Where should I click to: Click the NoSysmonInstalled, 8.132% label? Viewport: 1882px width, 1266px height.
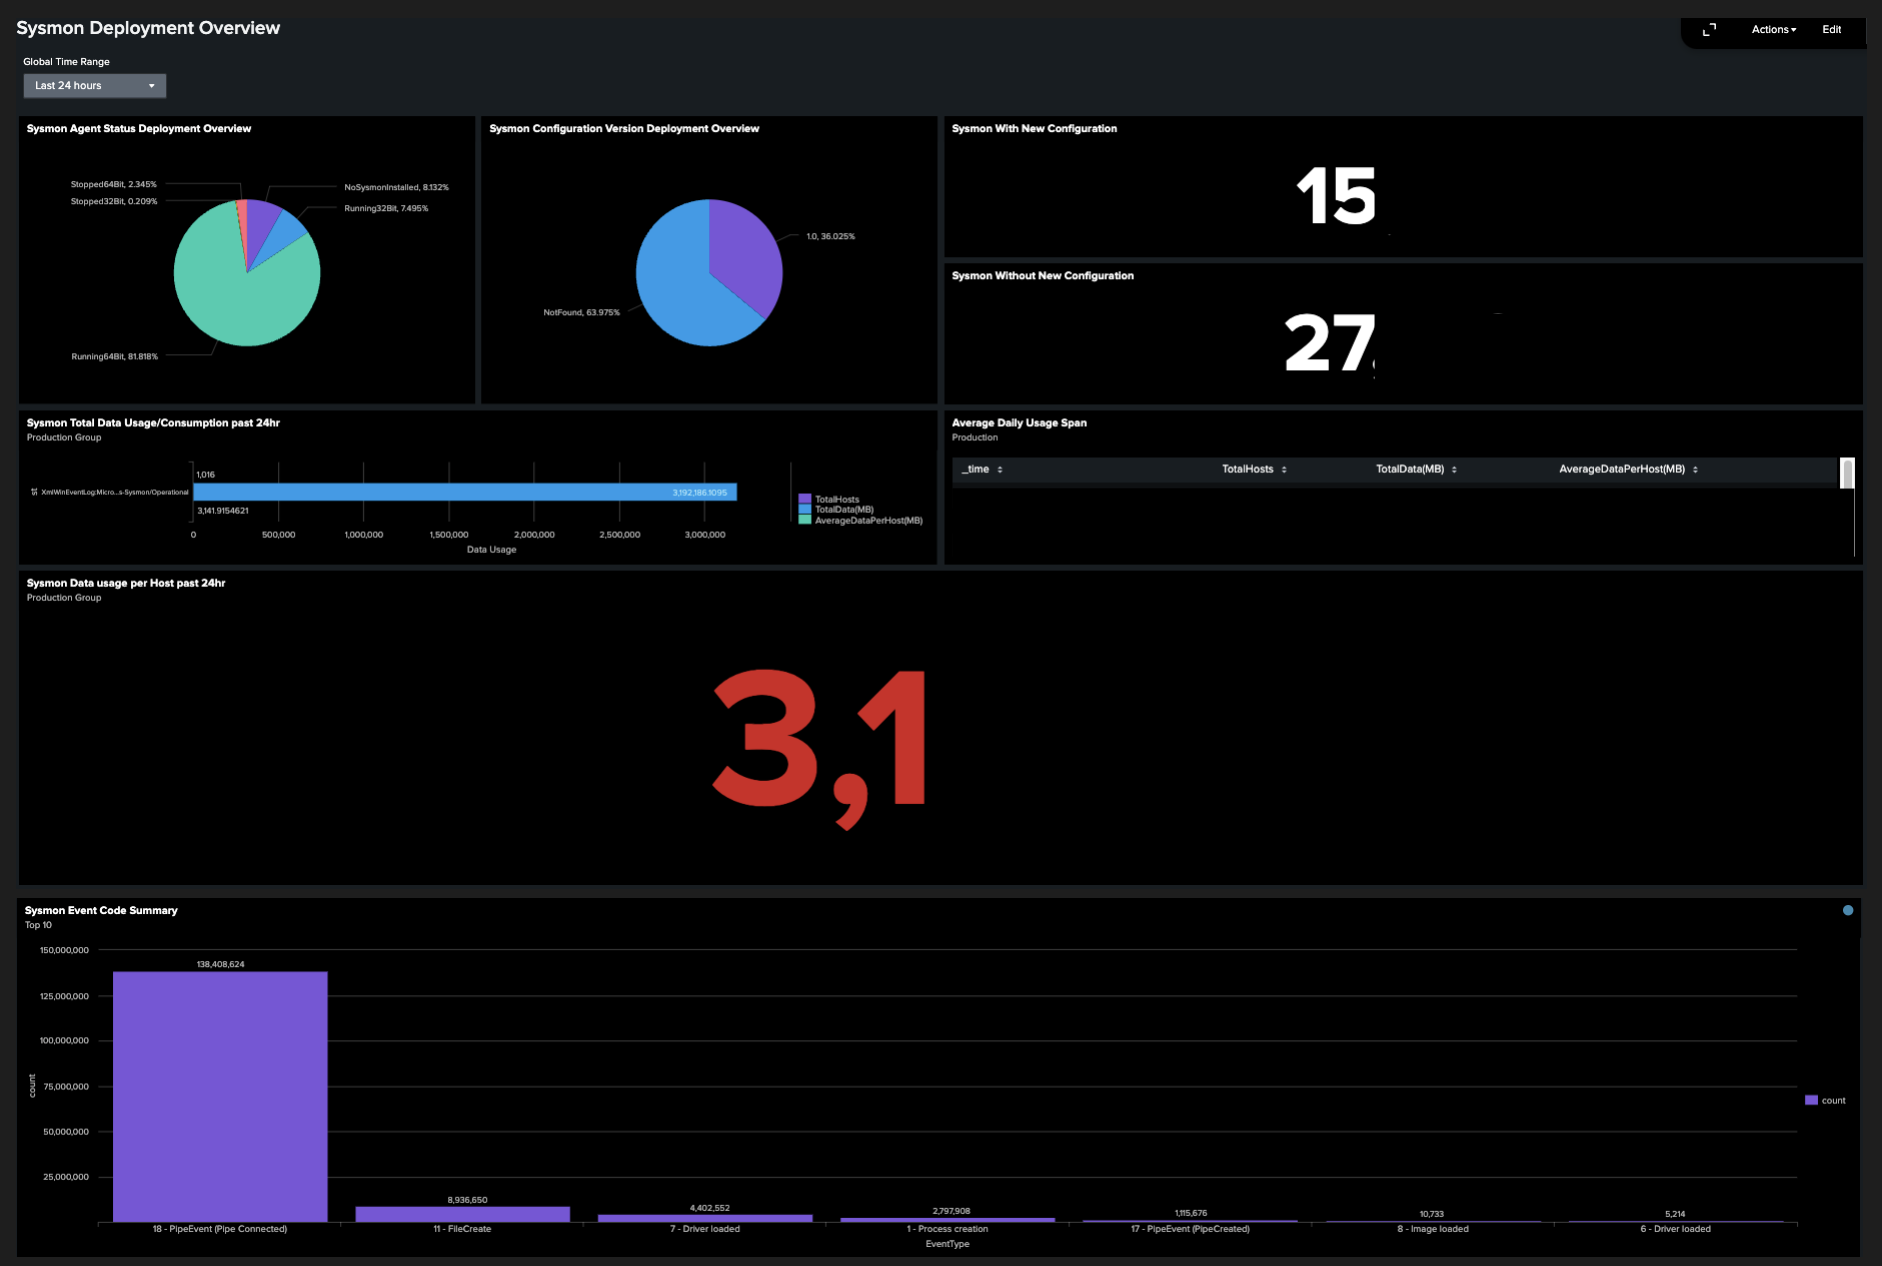point(396,187)
